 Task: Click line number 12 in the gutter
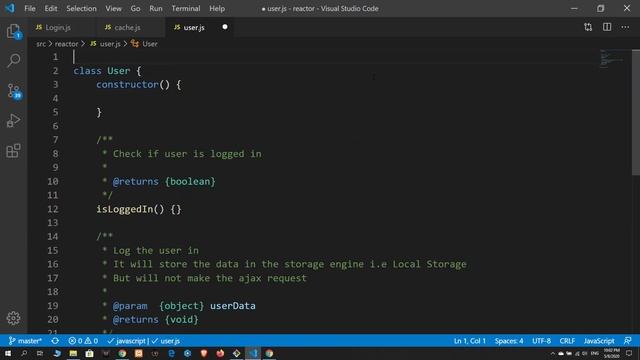click(53, 209)
